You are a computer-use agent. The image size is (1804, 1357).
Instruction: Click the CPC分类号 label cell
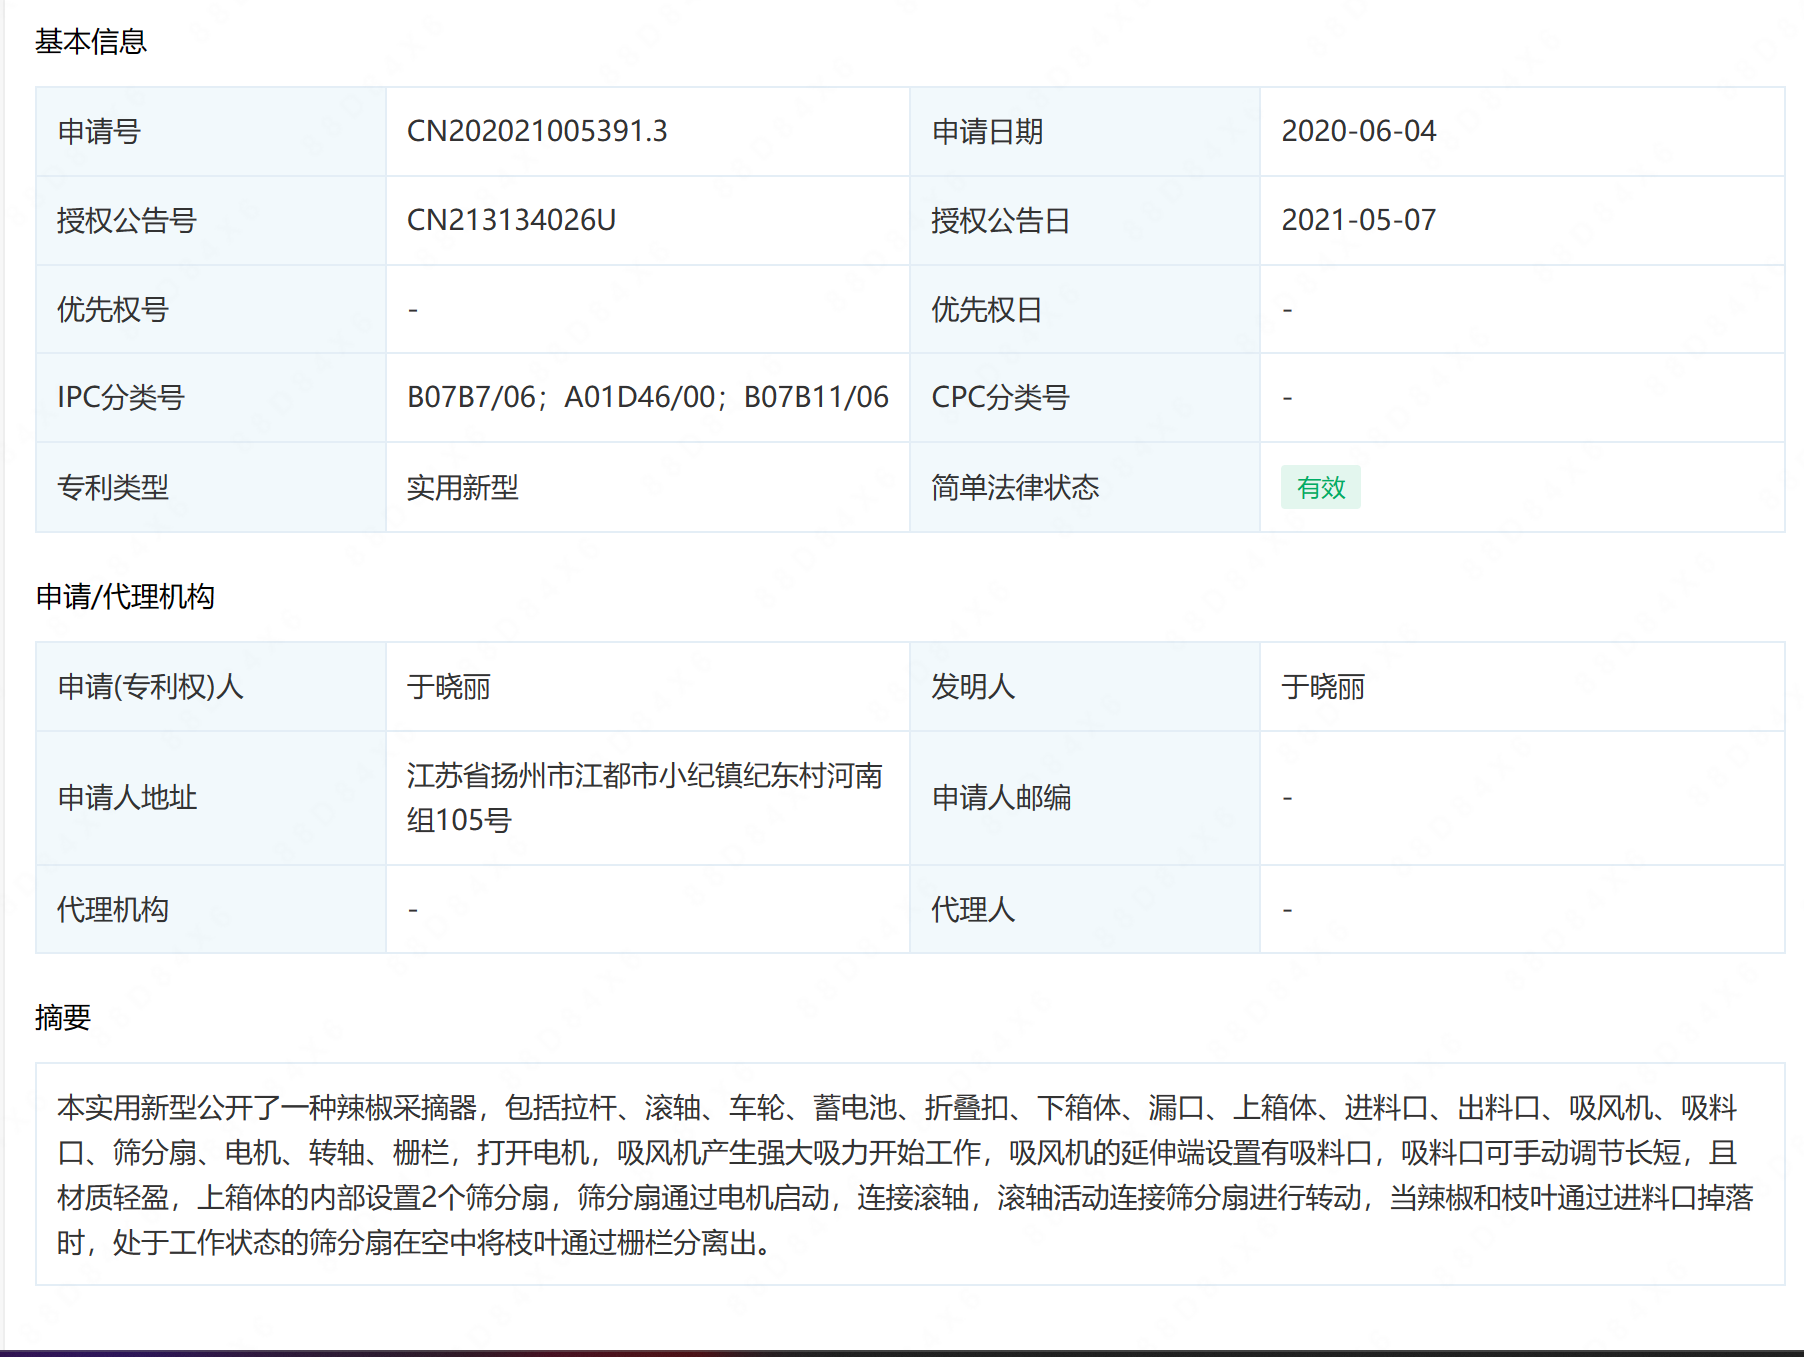pos(1085,398)
